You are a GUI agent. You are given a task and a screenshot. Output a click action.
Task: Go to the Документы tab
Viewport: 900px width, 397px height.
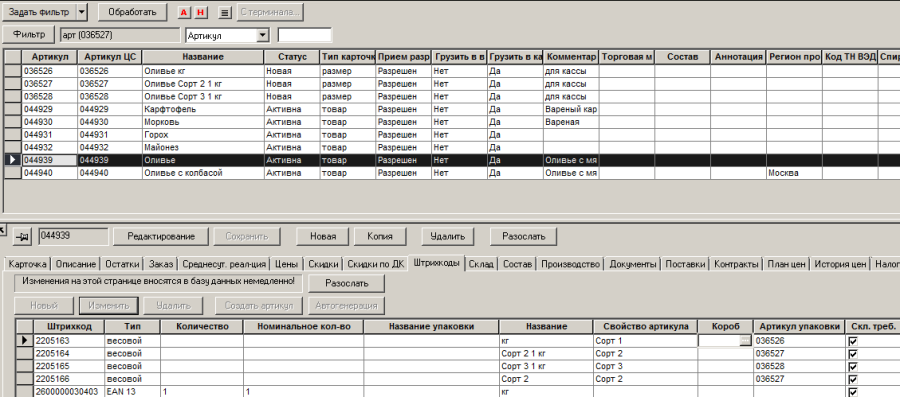coord(633,264)
